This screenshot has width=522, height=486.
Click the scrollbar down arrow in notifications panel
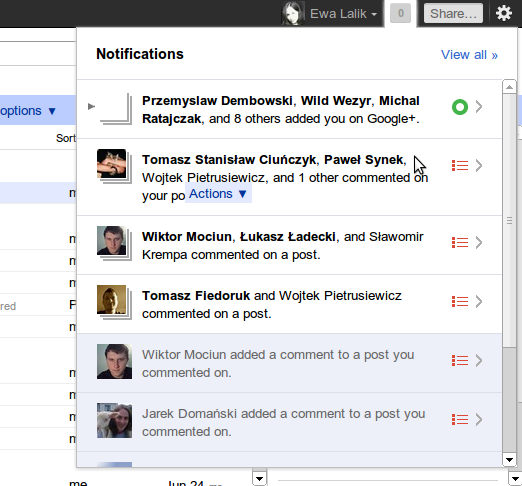(509, 460)
